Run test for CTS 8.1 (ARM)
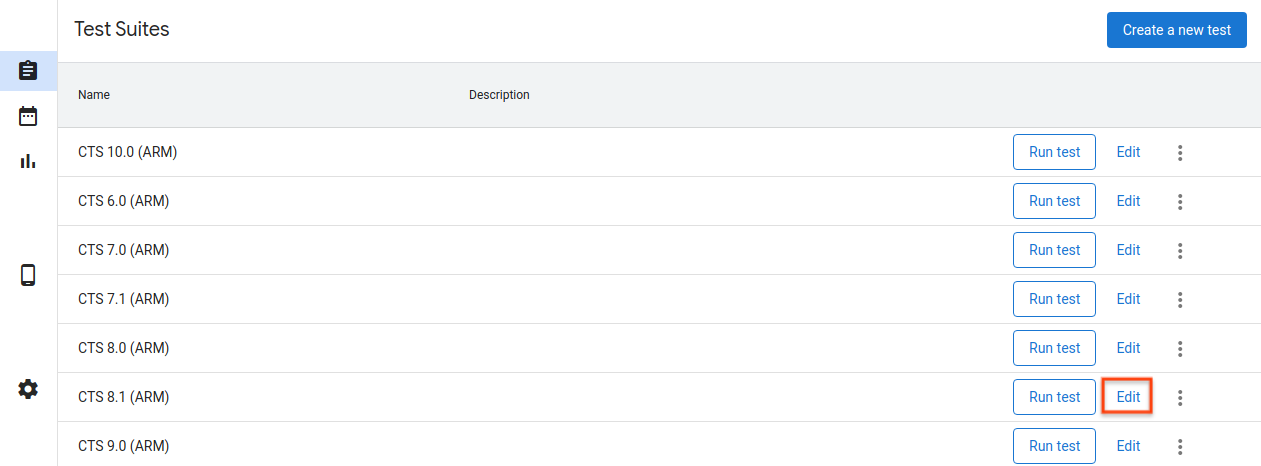 pos(1054,397)
